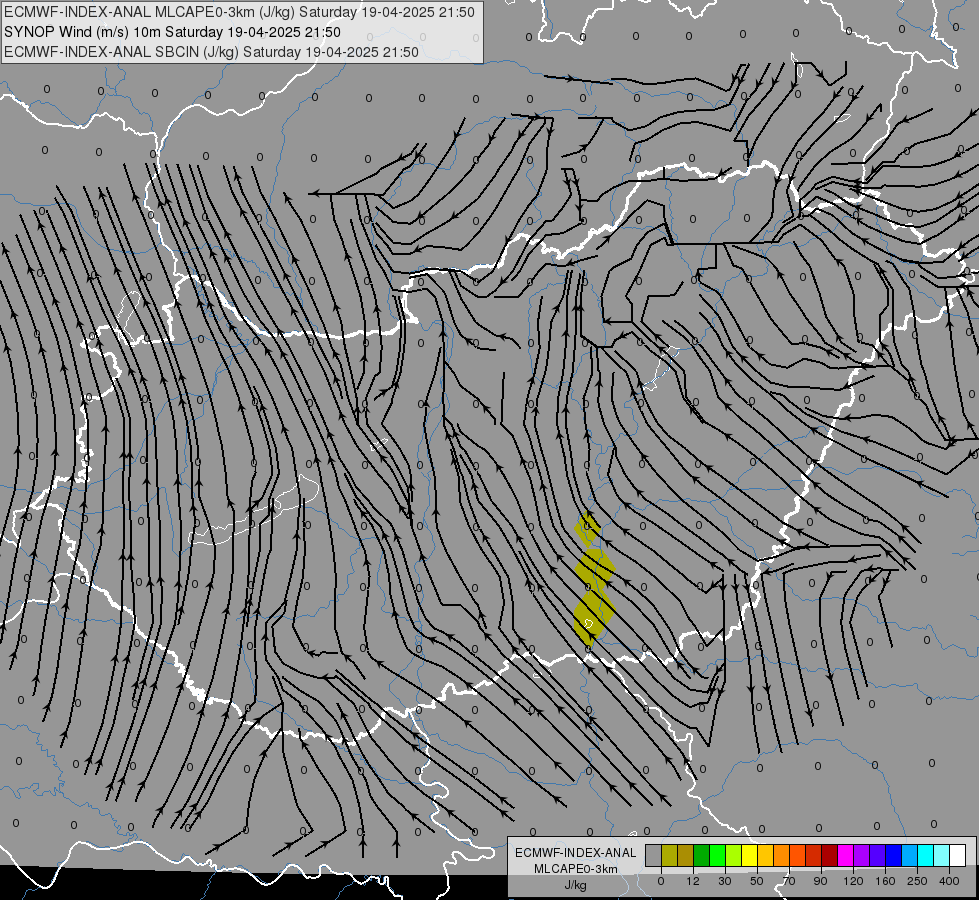The width and height of the screenshot is (979, 900).
Task: Click the legend value label 12
Action: [x=692, y=881]
